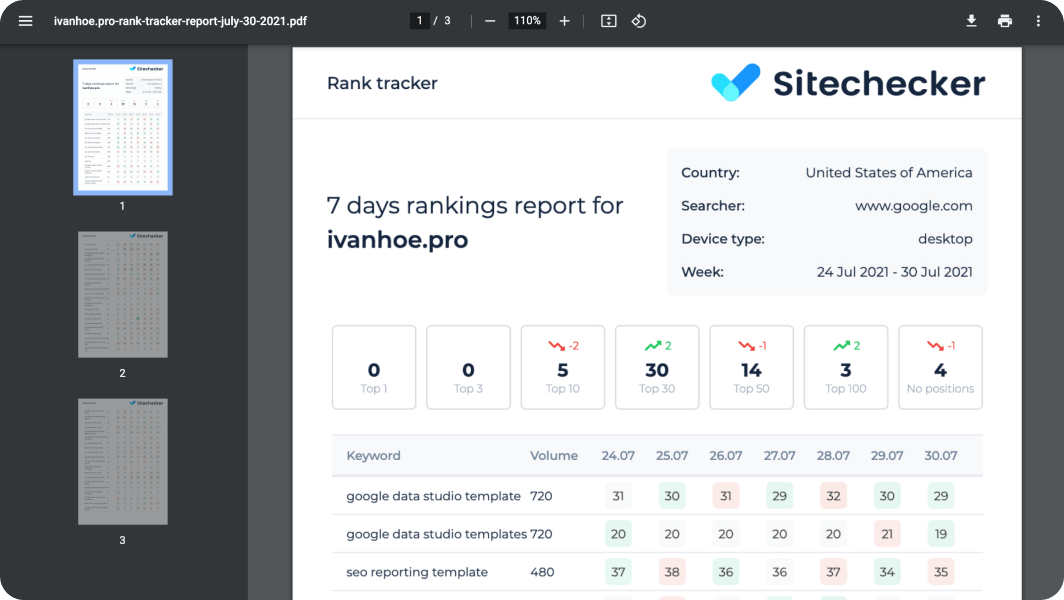Select page 1 thumbnail

(123, 127)
